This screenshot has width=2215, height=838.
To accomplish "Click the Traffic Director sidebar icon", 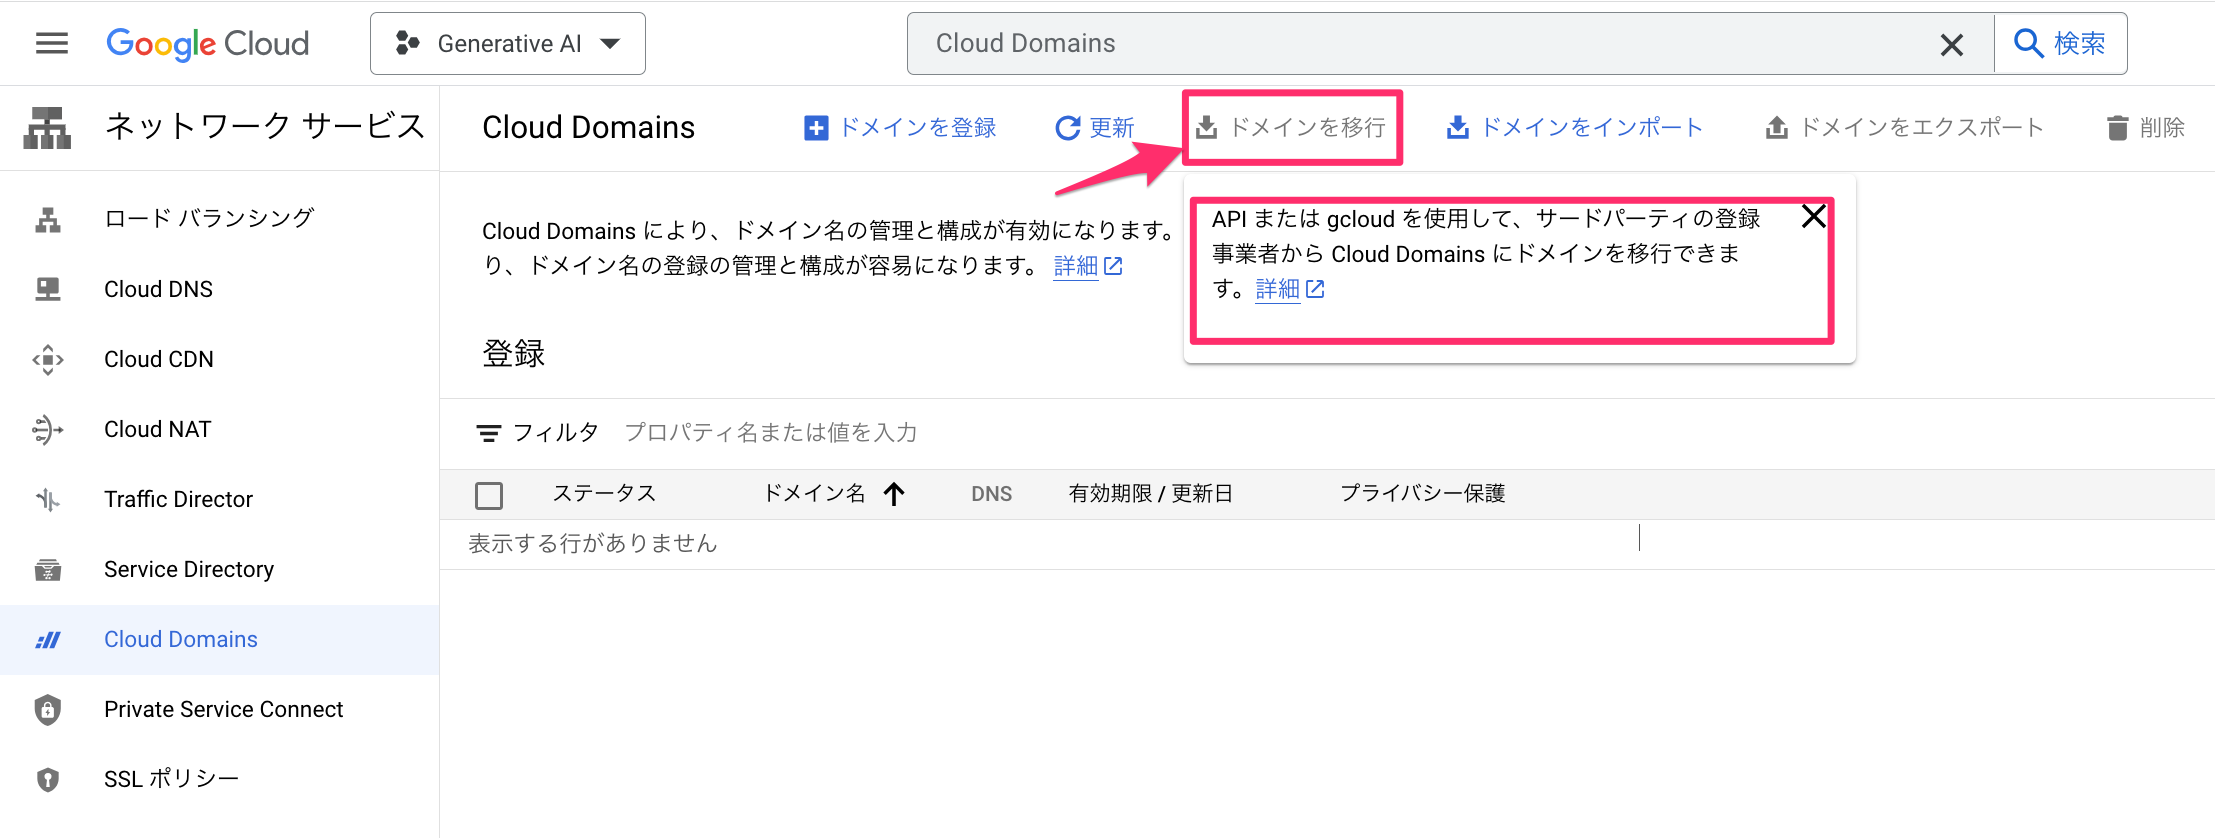I will [x=48, y=499].
